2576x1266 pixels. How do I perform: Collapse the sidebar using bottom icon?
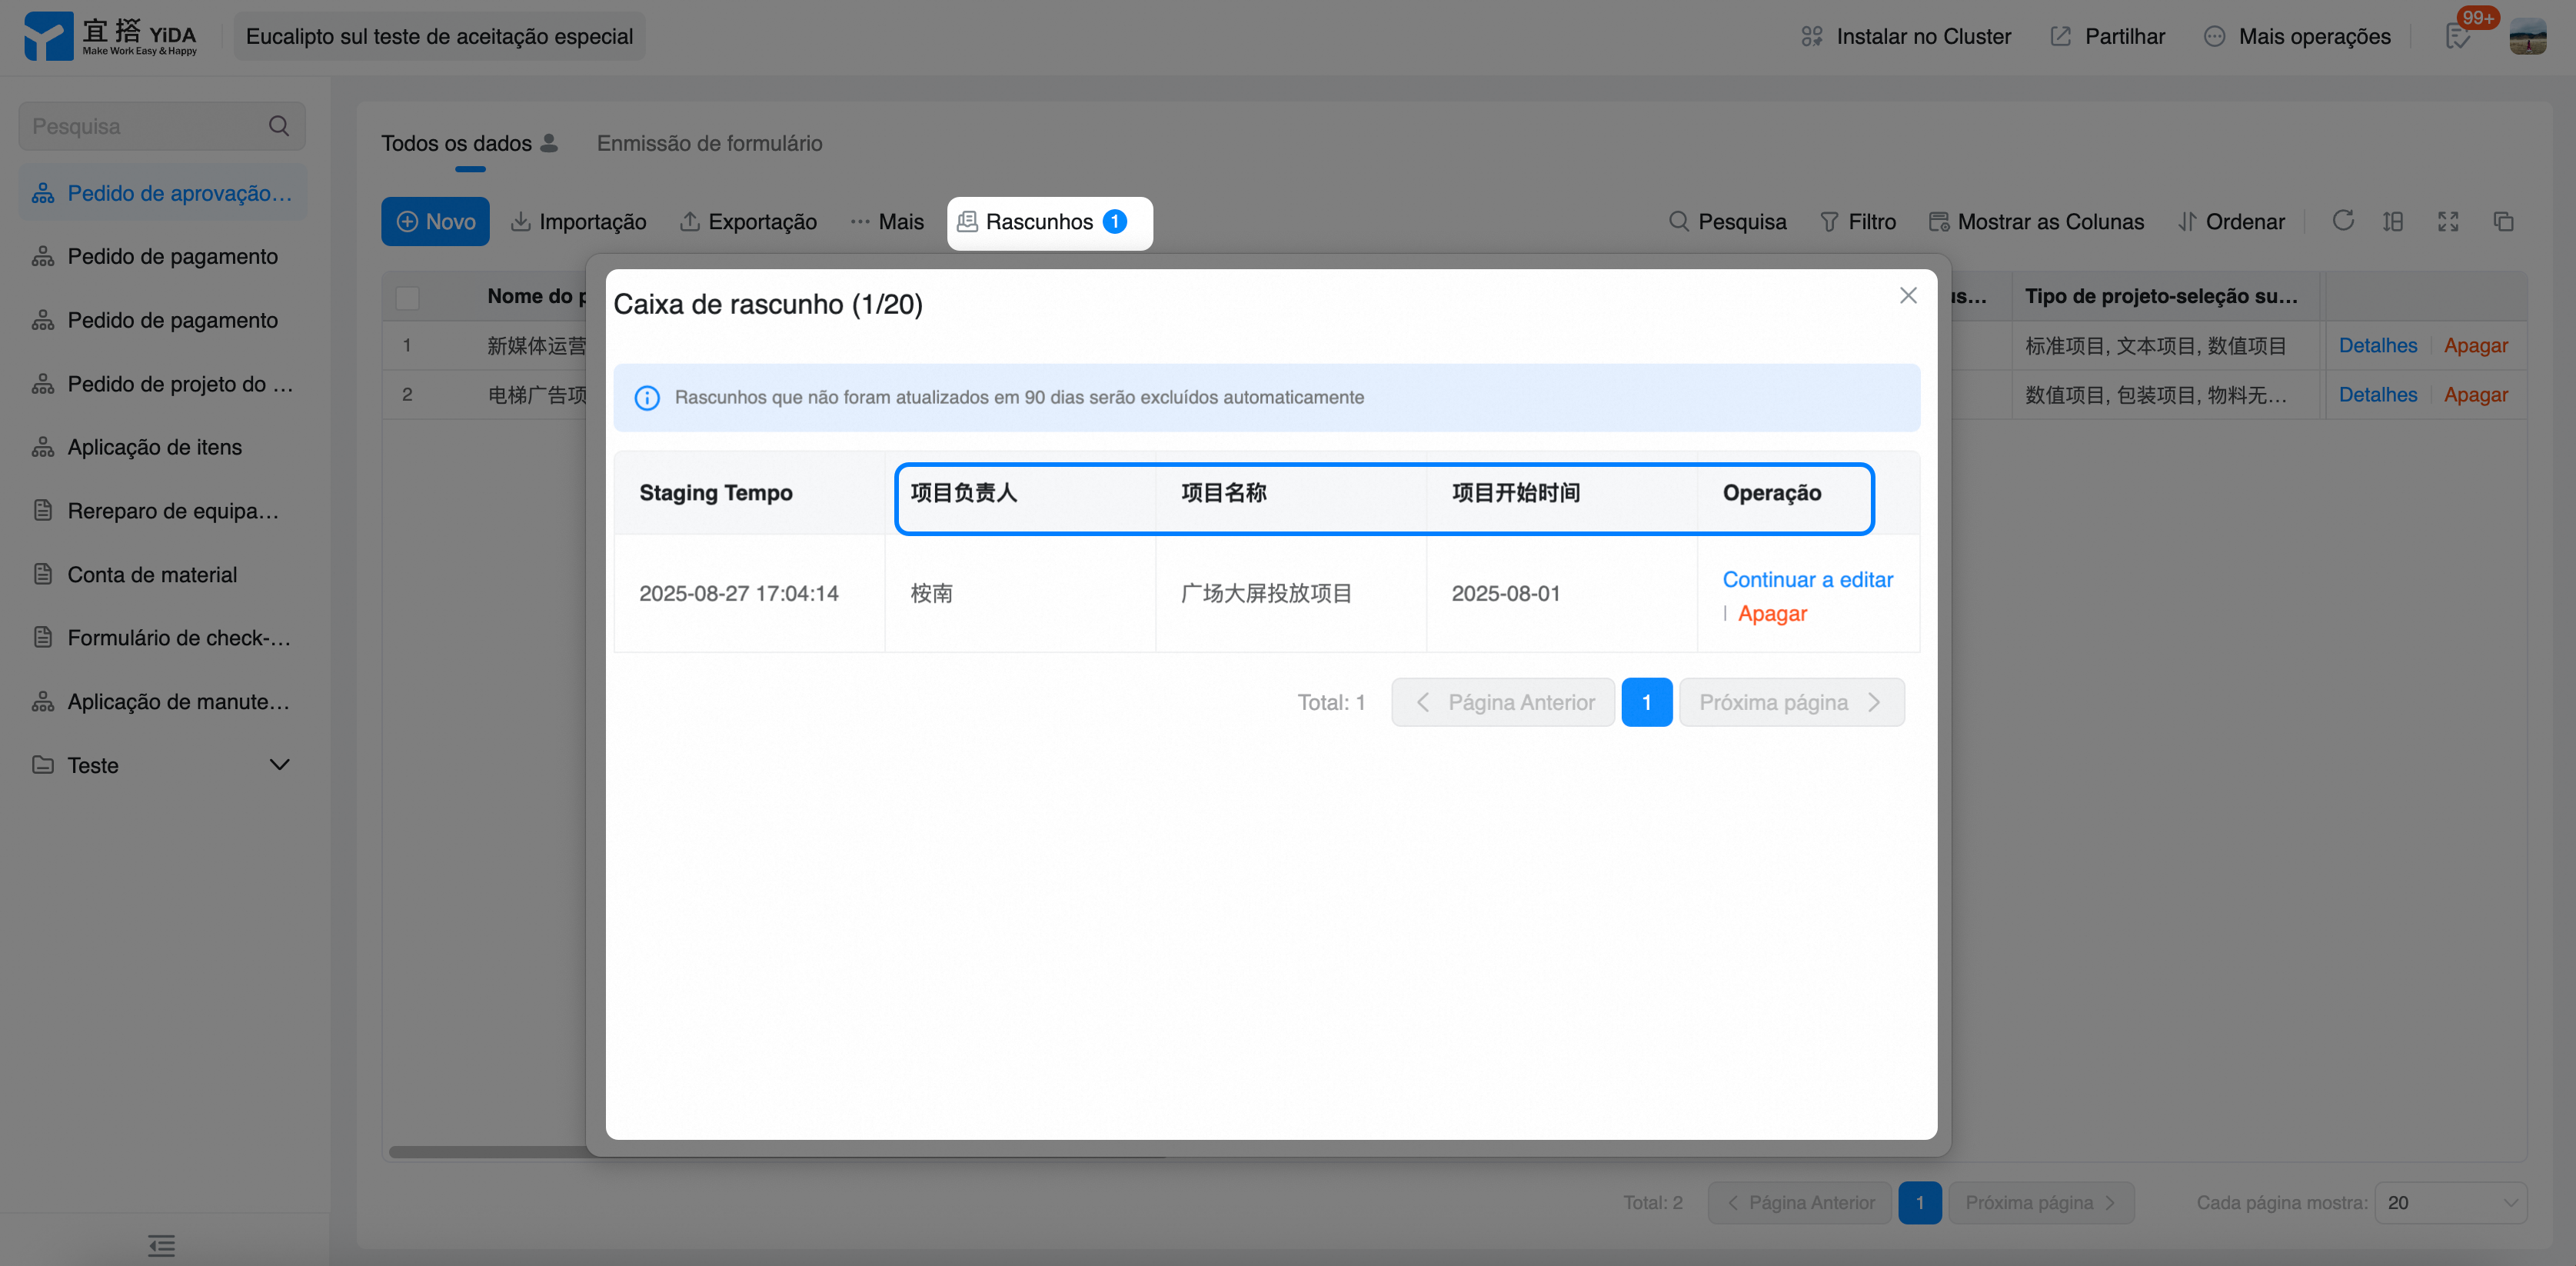(x=161, y=1245)
